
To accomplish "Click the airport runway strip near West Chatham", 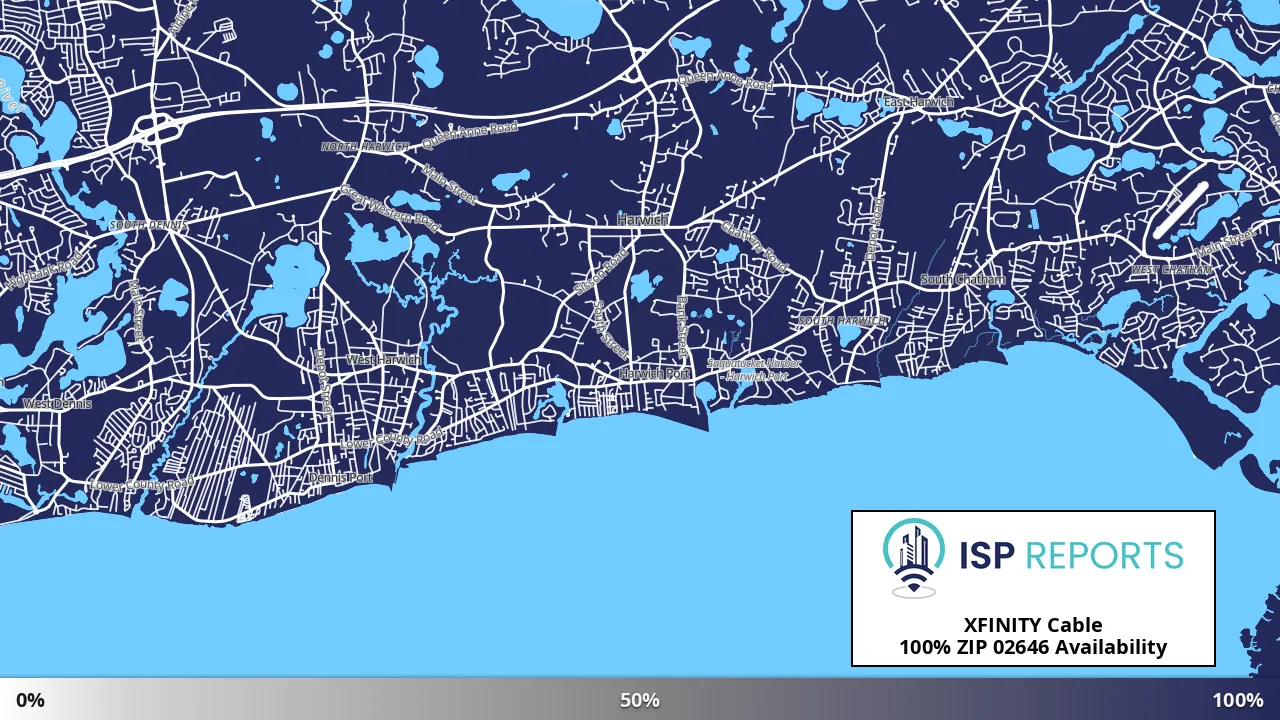I will (x=1181, y=210).
